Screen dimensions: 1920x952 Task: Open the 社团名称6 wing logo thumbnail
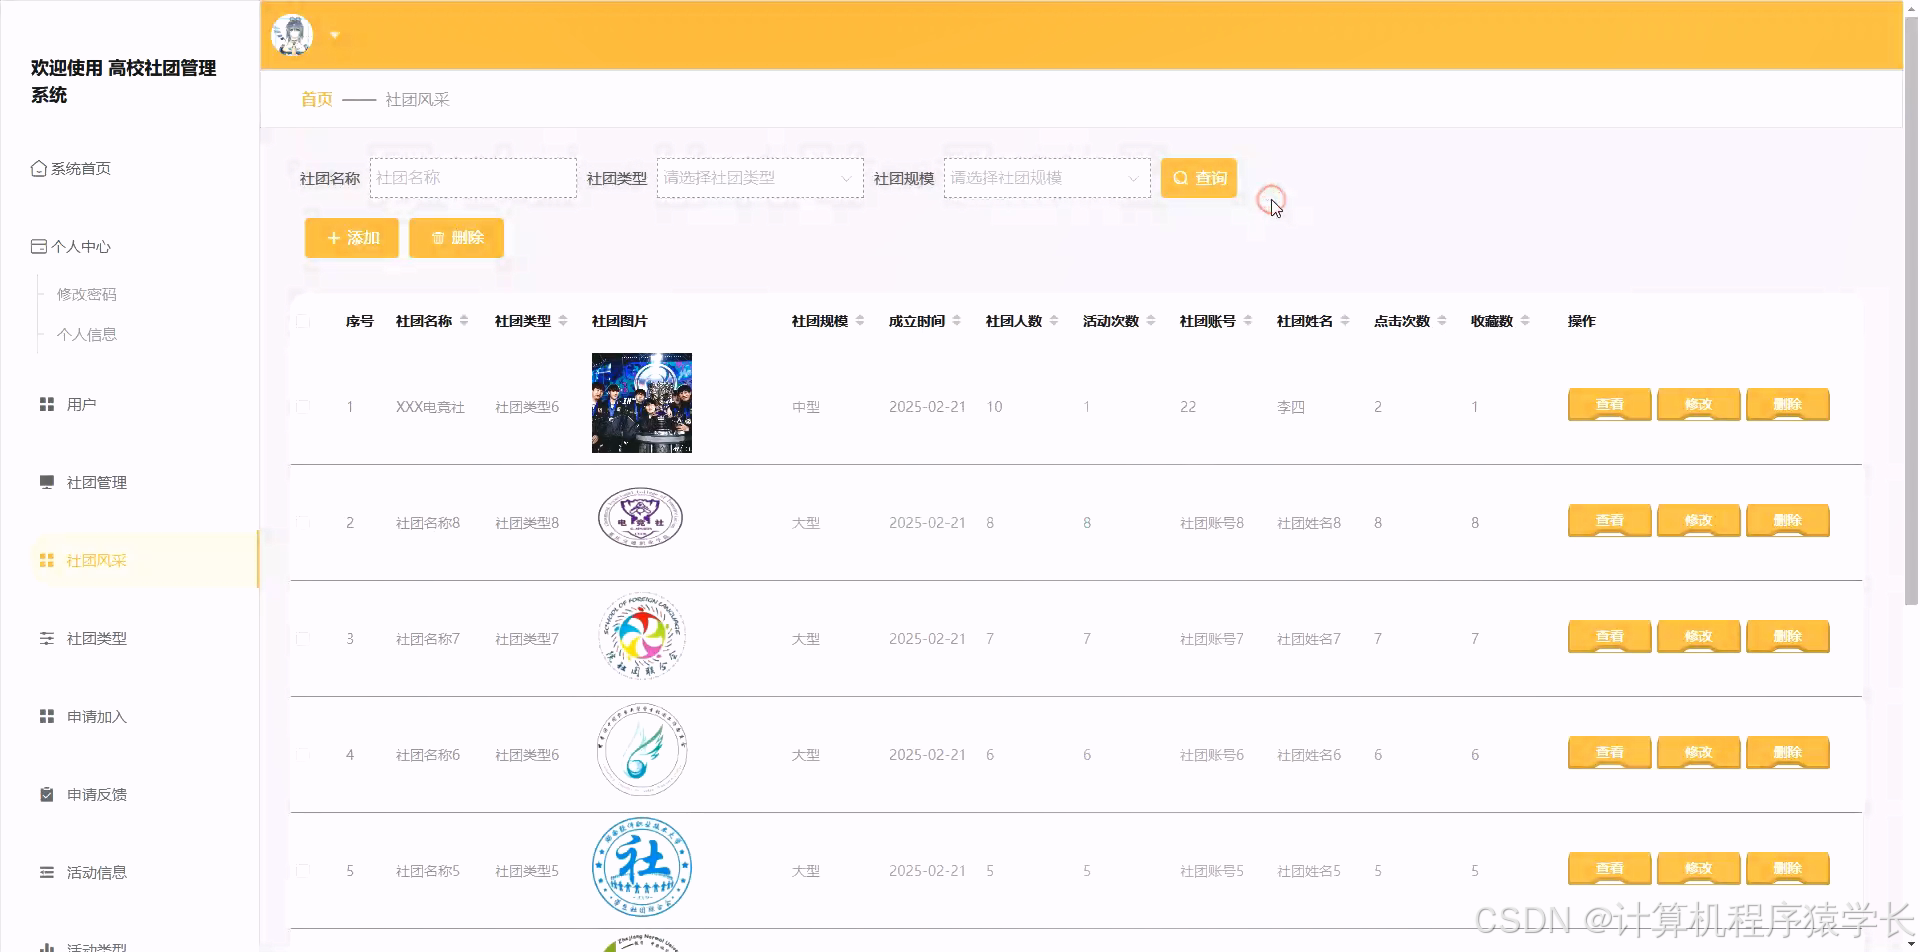(642, 750)
